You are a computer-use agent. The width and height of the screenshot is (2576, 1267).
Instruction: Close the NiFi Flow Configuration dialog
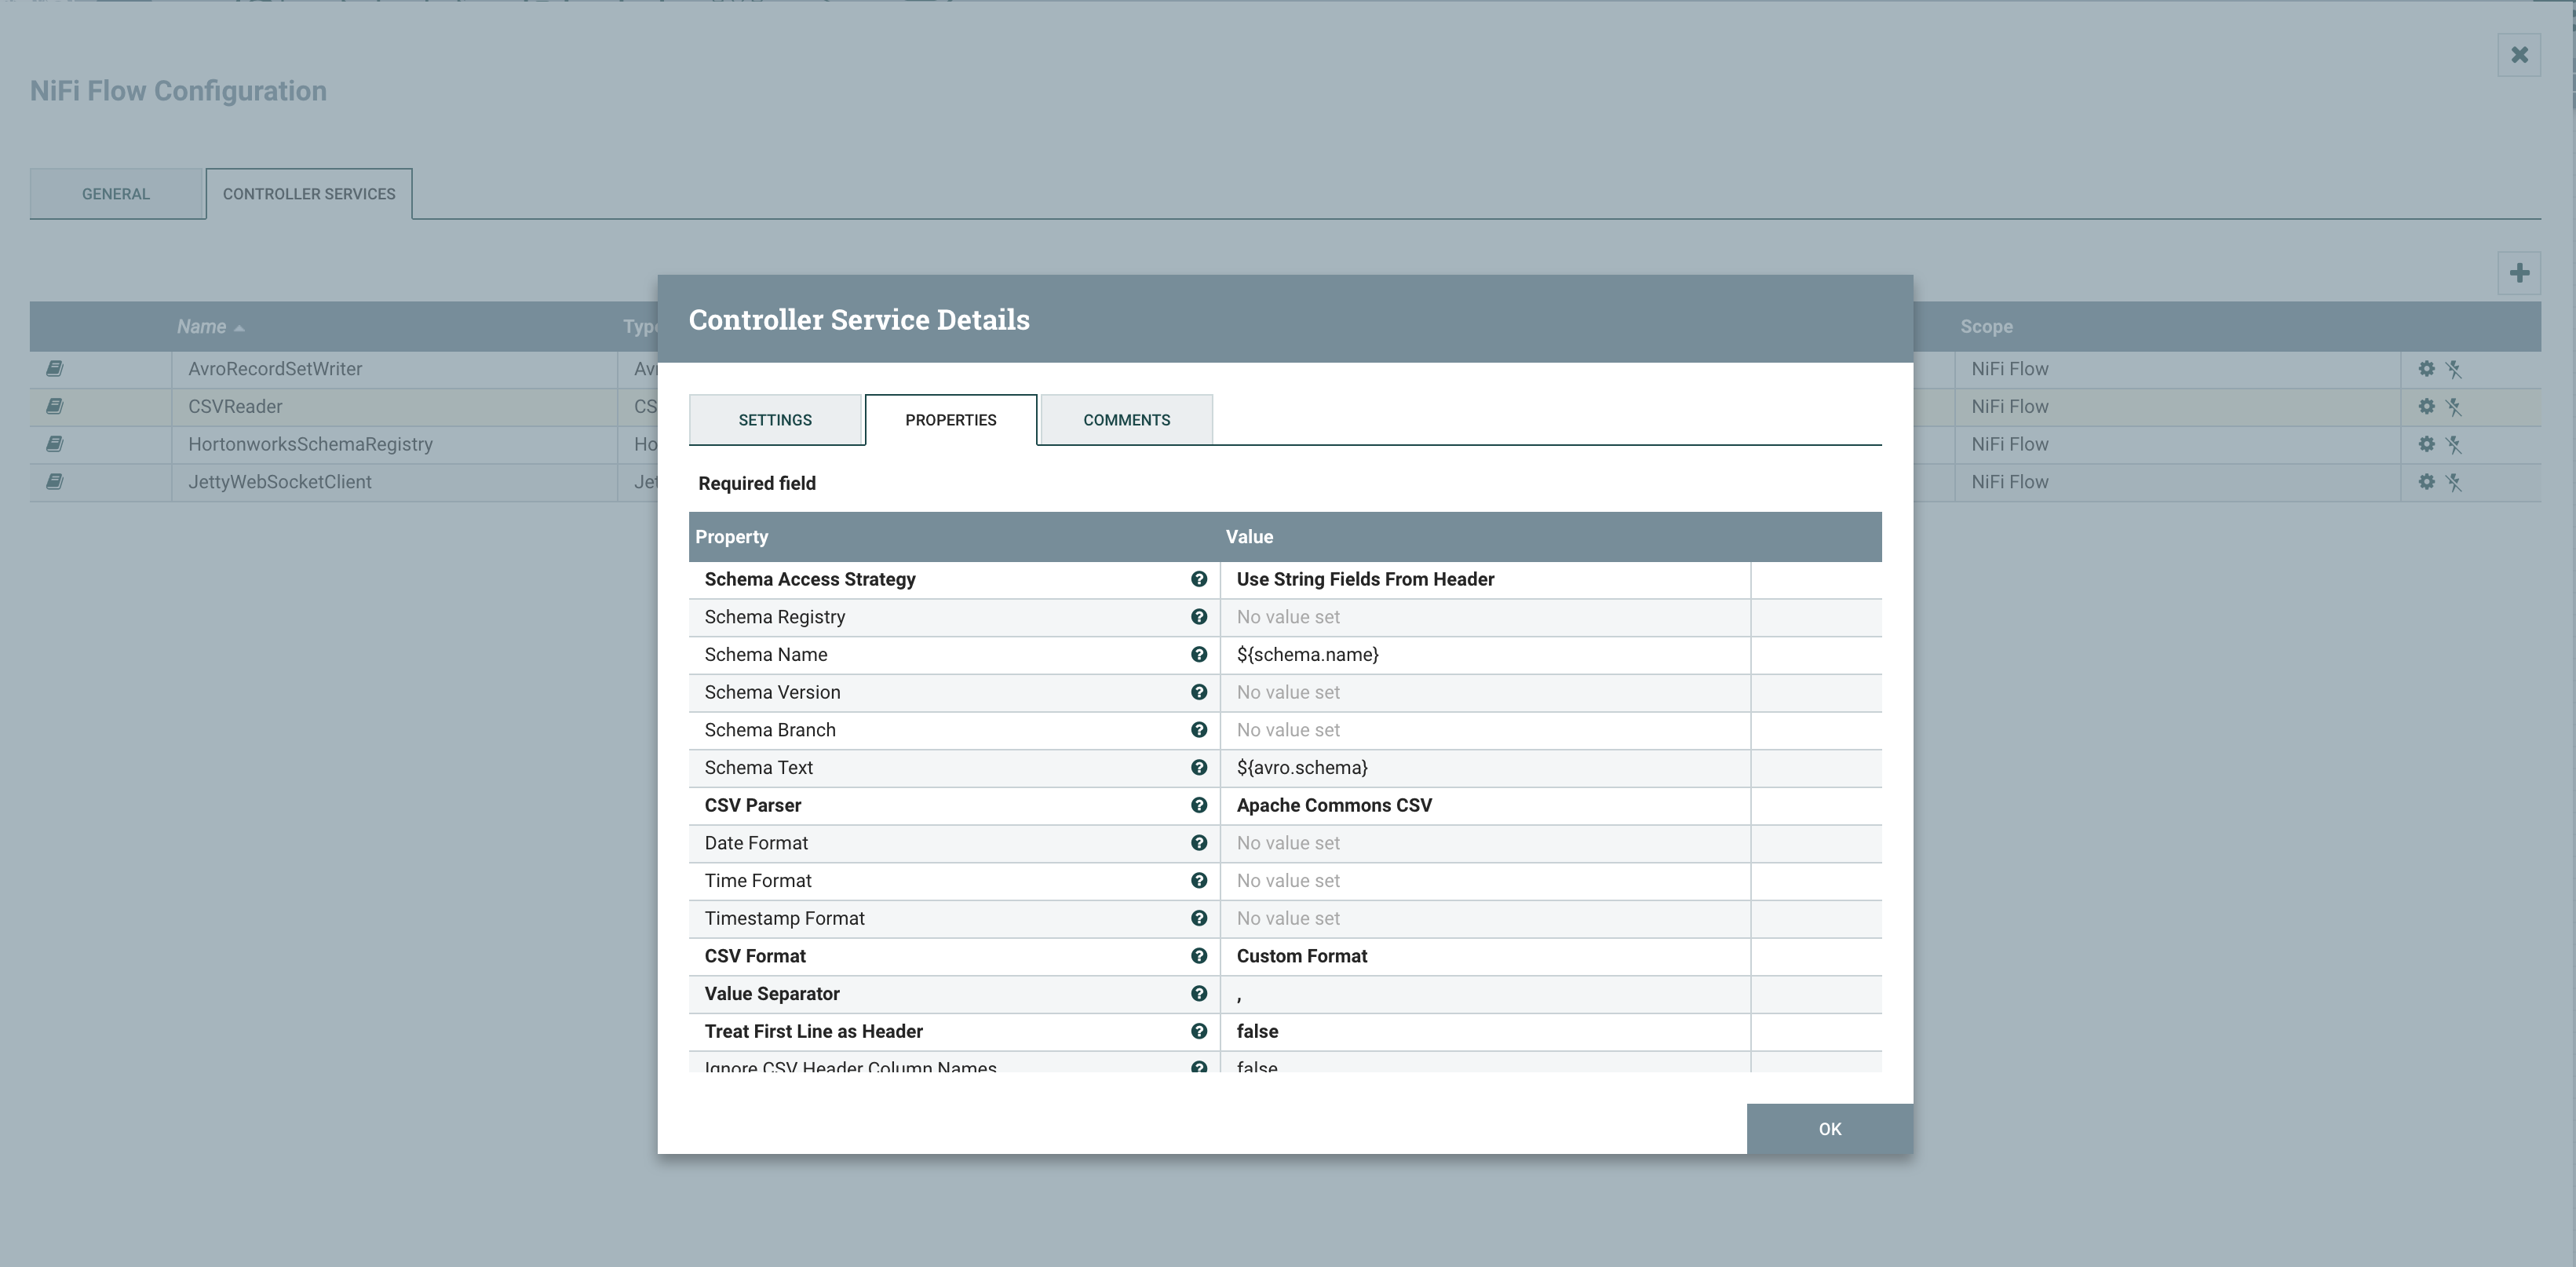[2519, 55]
